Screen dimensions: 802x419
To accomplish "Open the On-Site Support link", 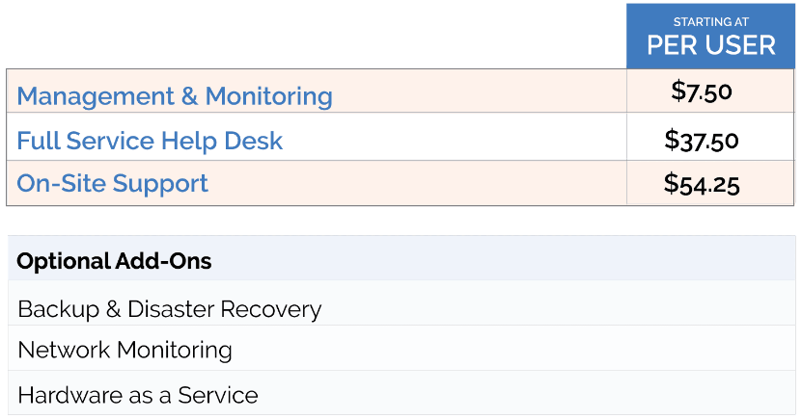I will click(x=112, y=184).
